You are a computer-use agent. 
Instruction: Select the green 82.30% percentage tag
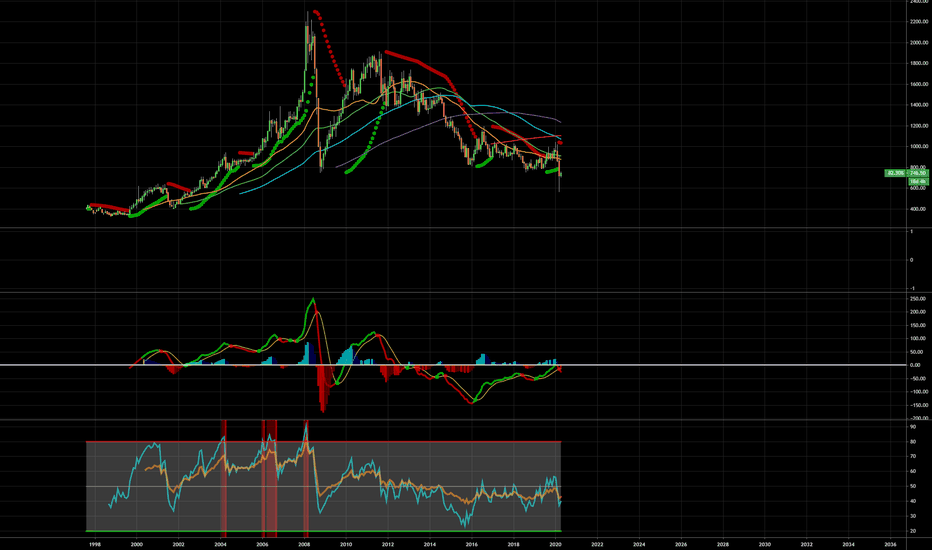(896, 173)
